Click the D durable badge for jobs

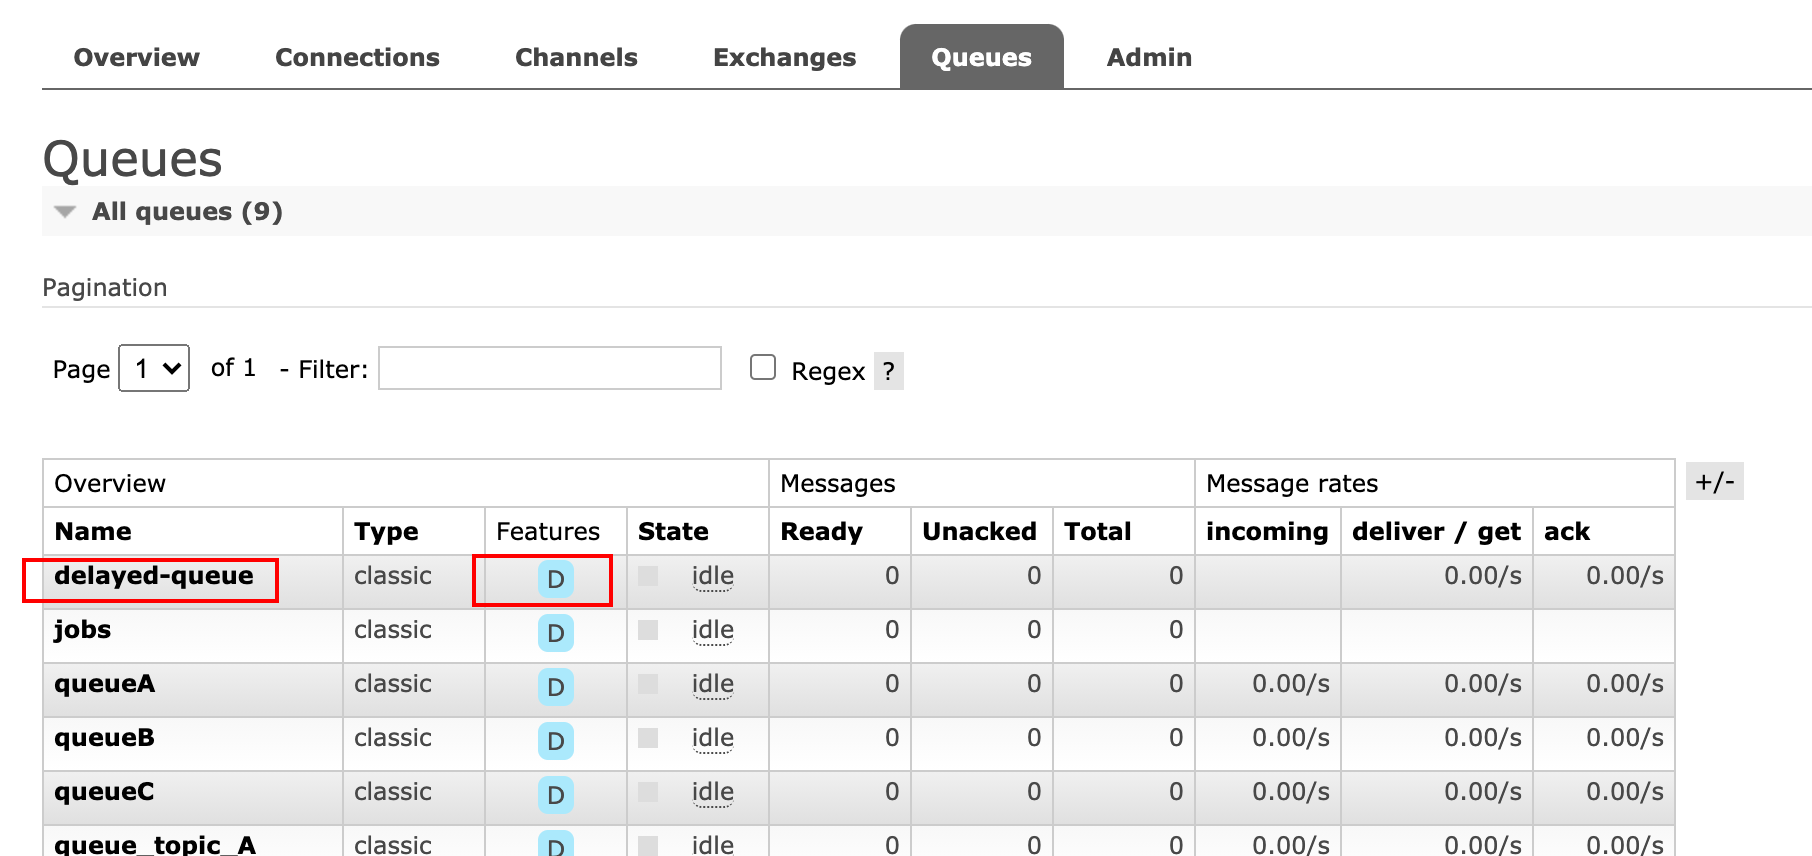point(555,634)
